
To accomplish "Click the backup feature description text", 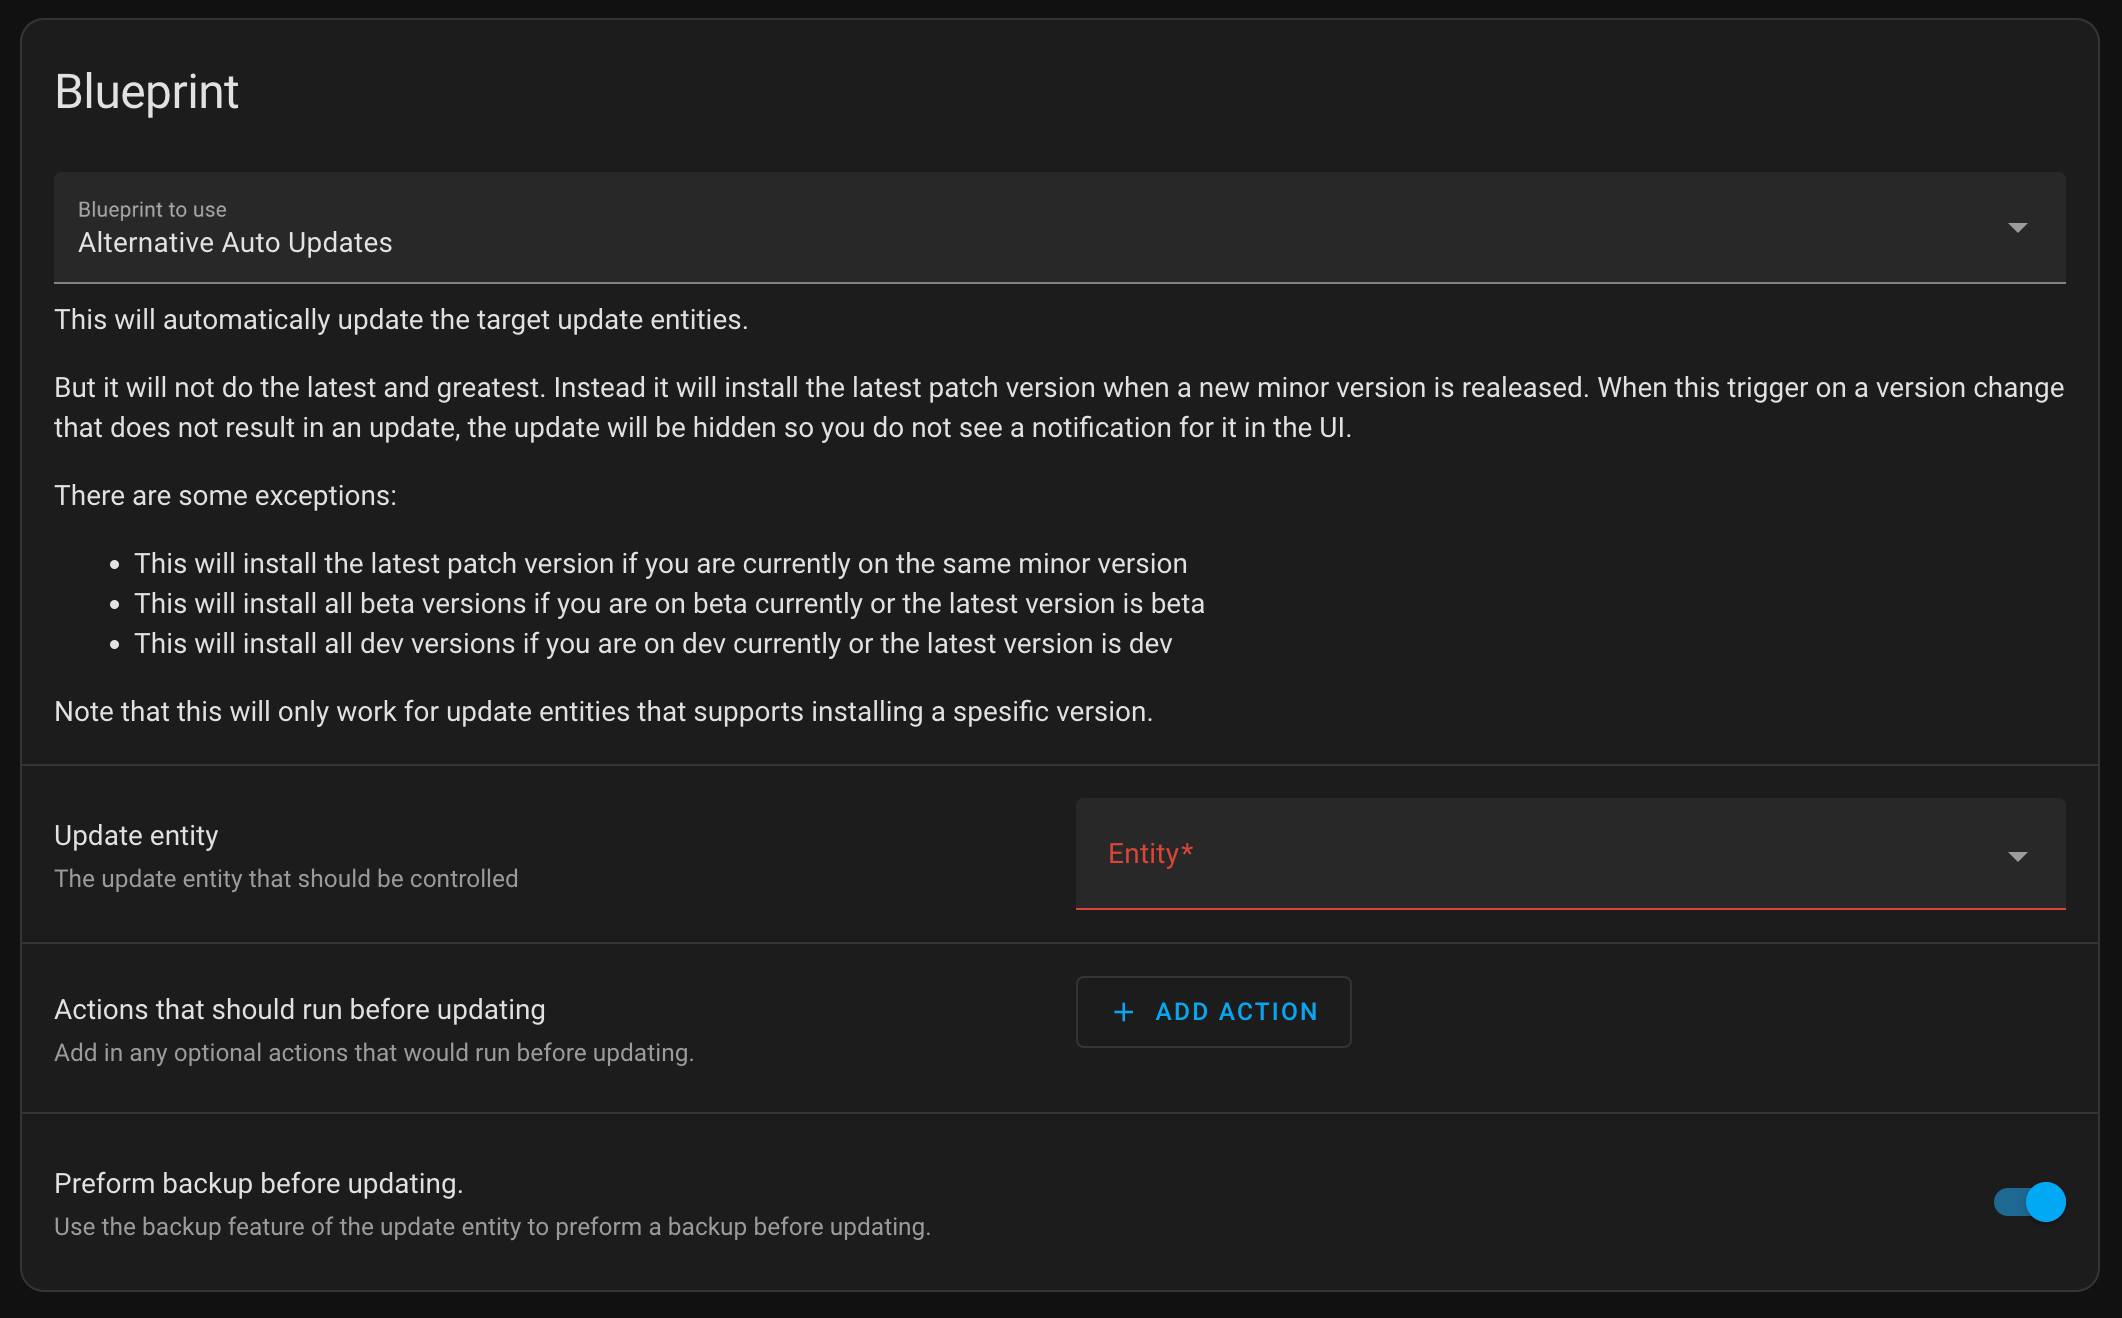I will [x=492, y=1227].
